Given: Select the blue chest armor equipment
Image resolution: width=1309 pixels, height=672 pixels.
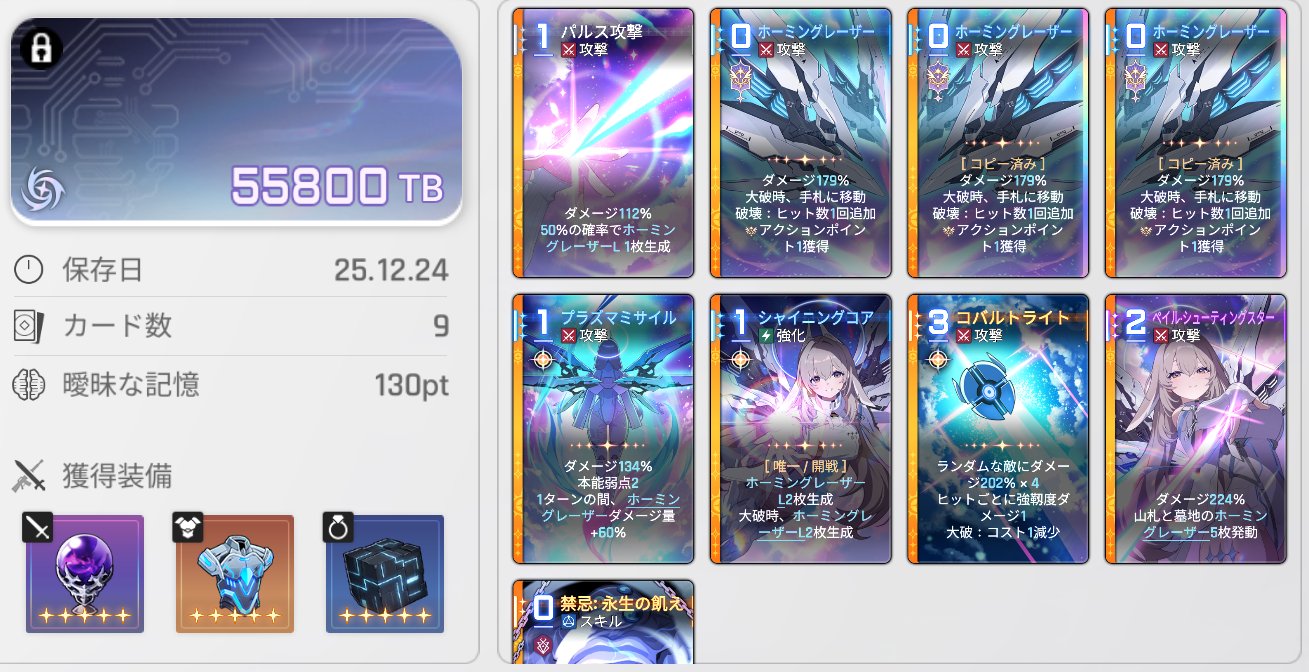Looking at the screenshot, I should tap(235, 574).
